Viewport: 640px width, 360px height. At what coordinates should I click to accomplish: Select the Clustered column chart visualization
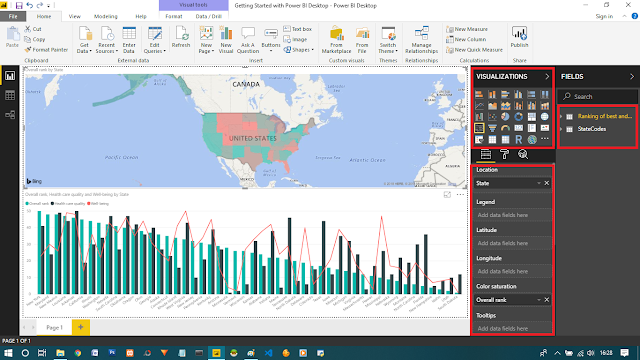point(518,95)
